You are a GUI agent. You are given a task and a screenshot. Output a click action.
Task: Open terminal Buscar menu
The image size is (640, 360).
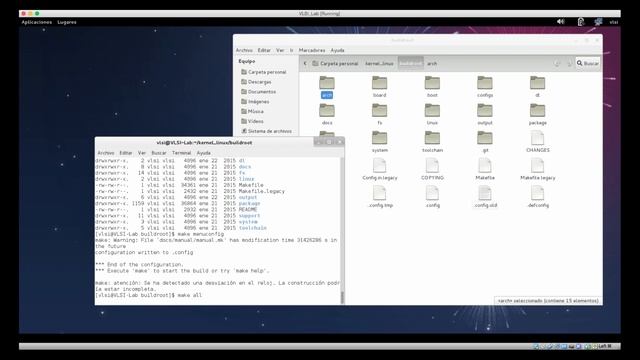pyautogui.click(x=159, y=153)
